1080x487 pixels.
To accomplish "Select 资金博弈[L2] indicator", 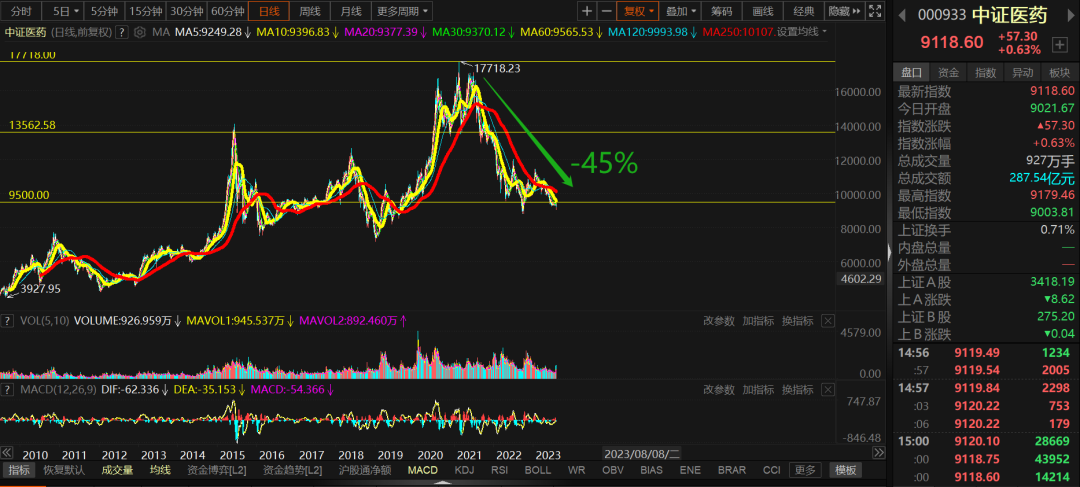I will 217,470.
